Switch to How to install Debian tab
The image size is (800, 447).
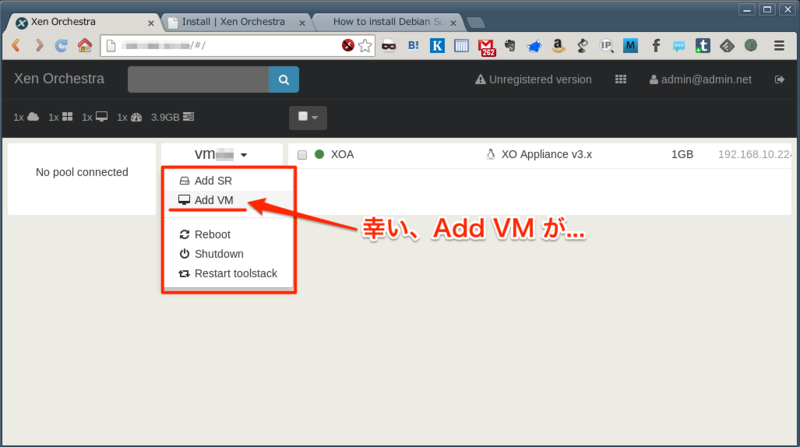(387, 22)
